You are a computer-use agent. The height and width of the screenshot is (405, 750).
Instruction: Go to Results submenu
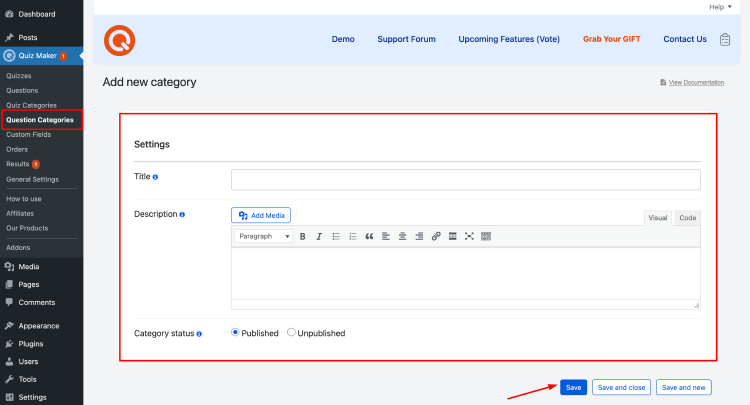tap(18, 164)
